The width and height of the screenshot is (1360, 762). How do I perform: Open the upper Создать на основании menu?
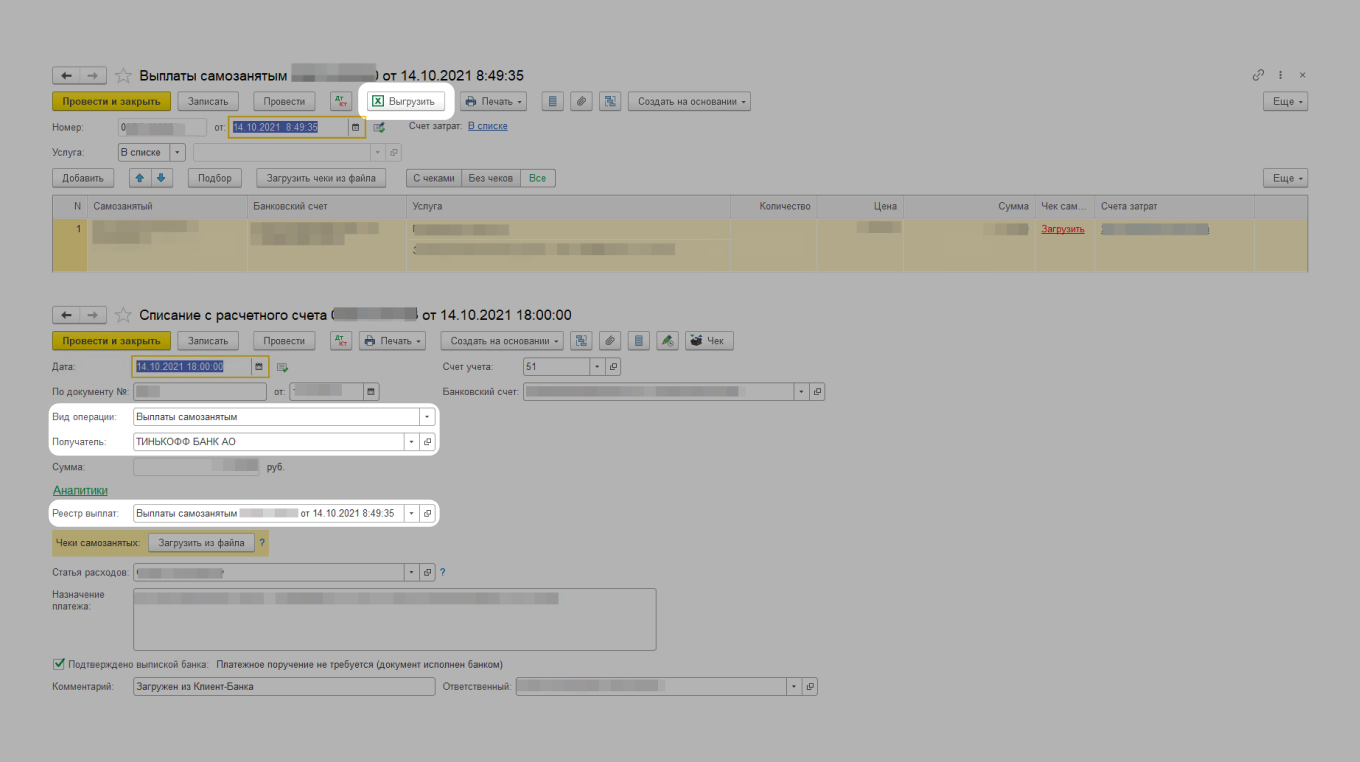(x=689, y=101)
